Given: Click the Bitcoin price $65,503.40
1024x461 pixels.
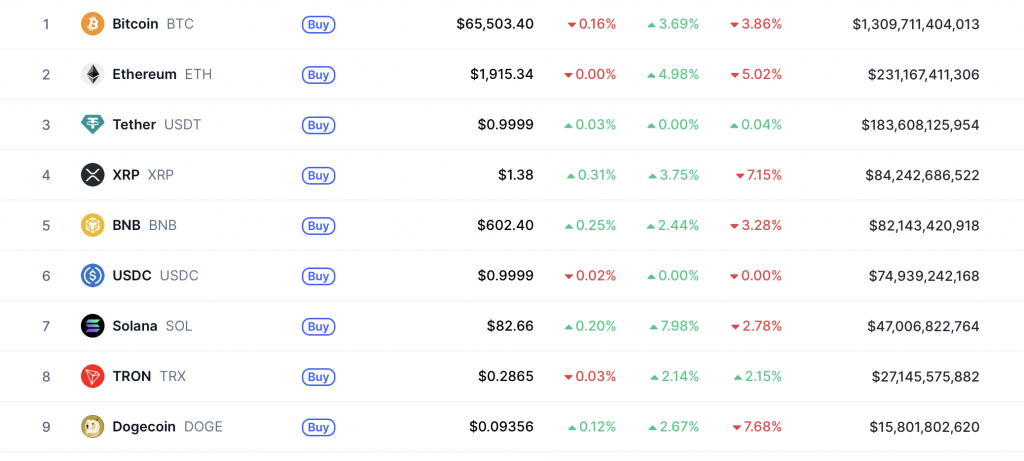Looking at the screenshot, I should tap(494, 23).
